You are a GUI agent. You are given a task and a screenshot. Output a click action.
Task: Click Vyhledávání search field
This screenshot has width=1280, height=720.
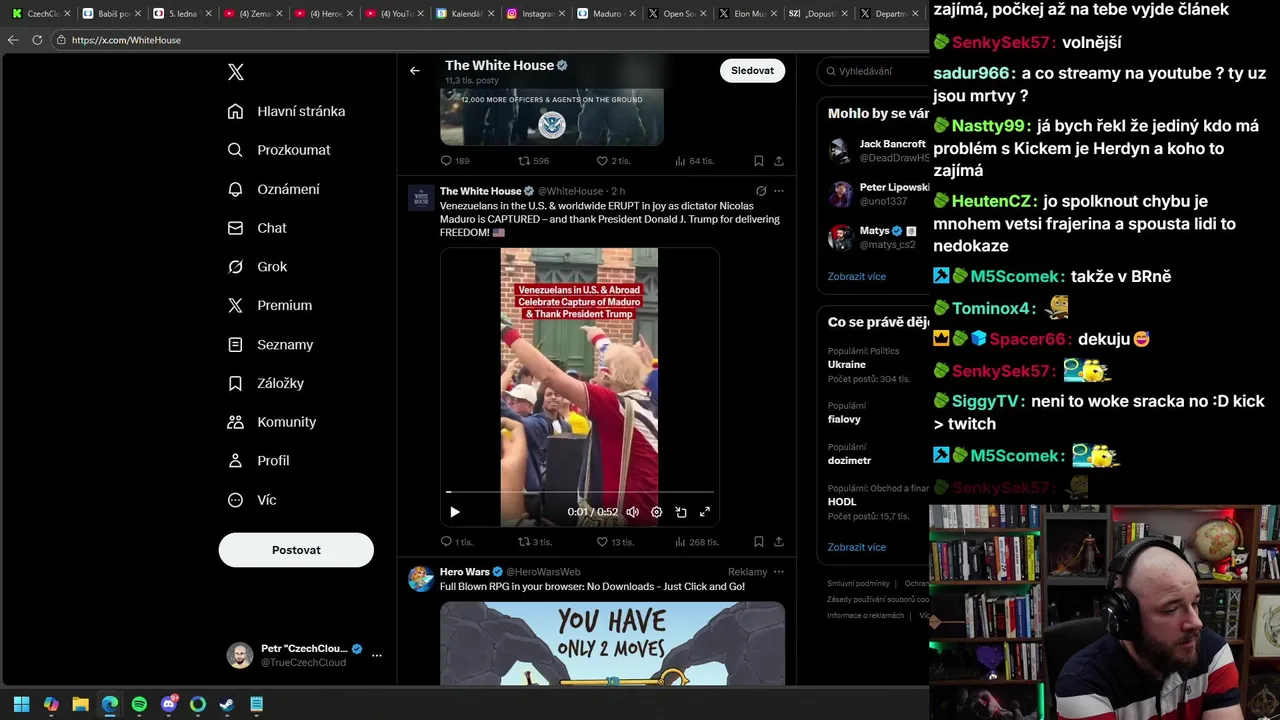click(x=875, y=71)
